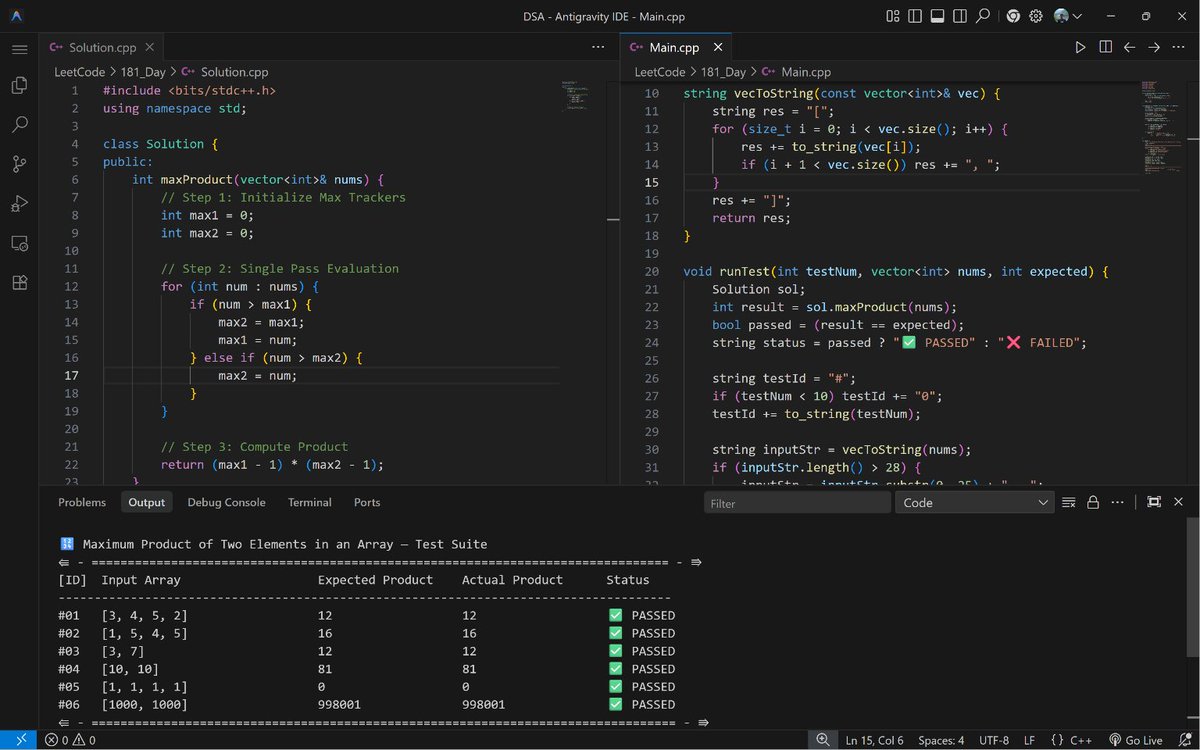
Task: Split the Main.cpp editor right
Action: pyautogui.click(x=1105, y=47)
